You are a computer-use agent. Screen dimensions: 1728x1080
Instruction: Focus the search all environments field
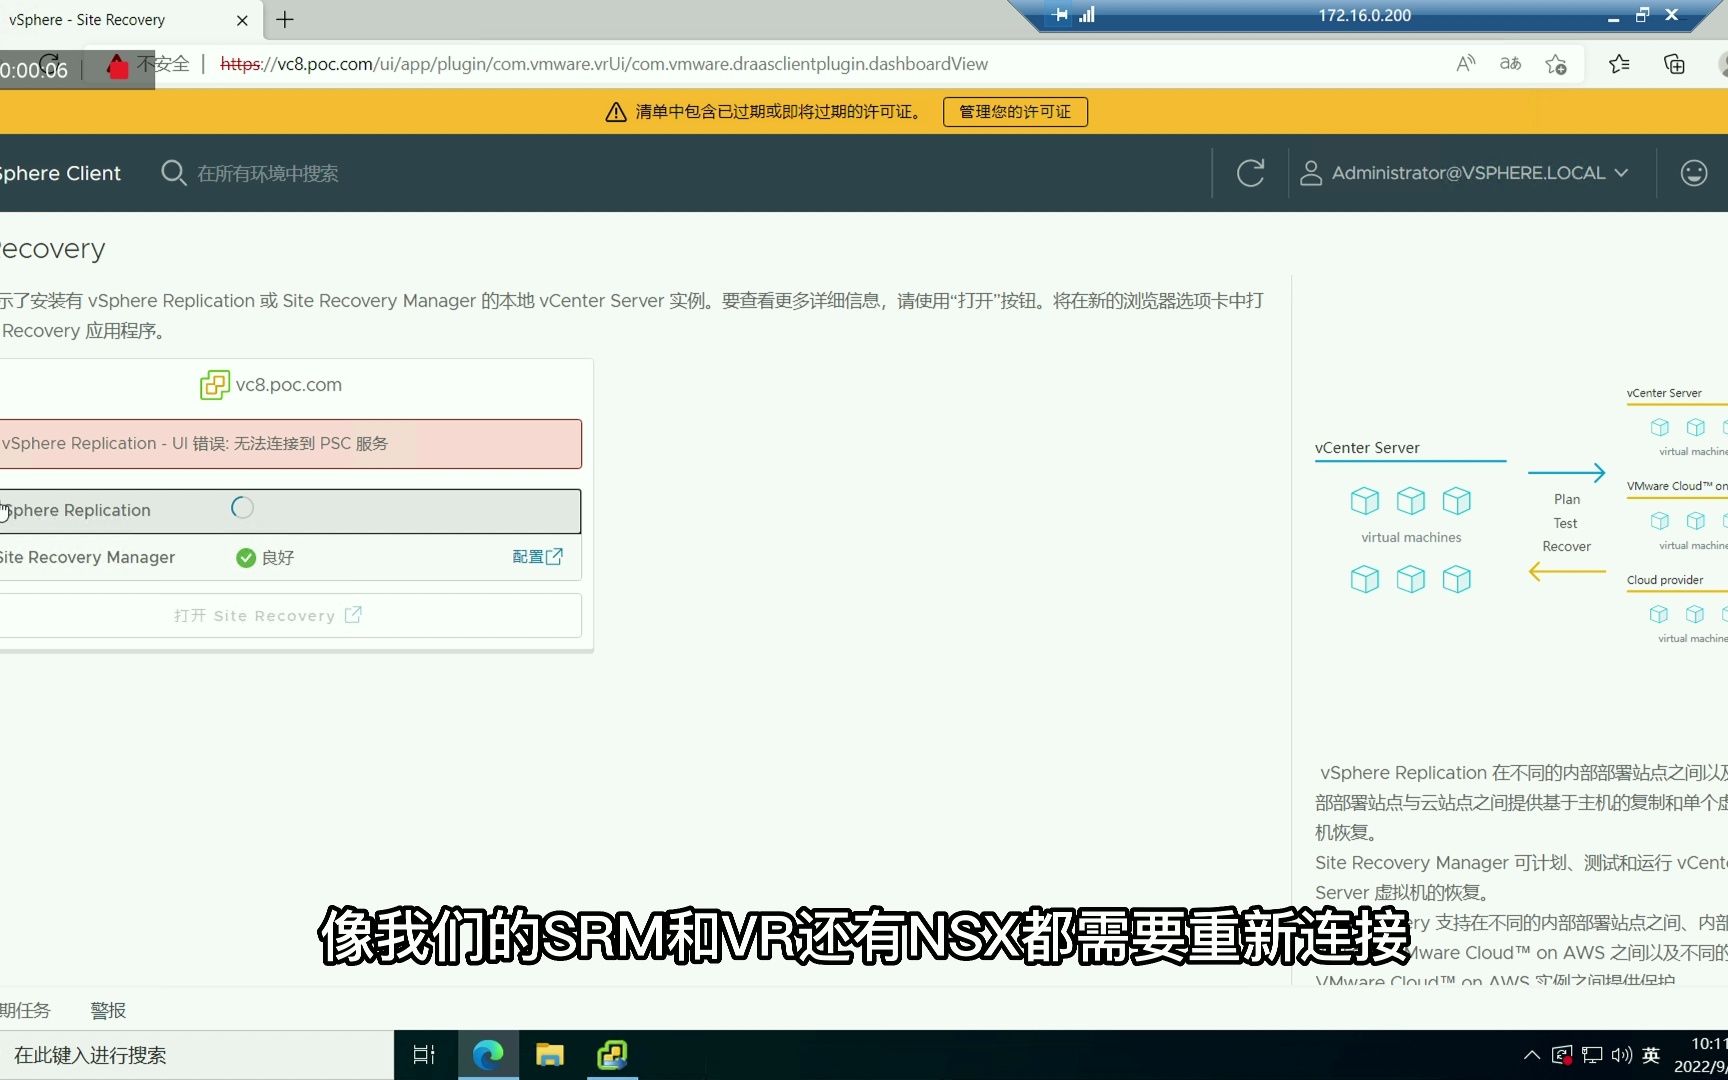click(268, 174)
